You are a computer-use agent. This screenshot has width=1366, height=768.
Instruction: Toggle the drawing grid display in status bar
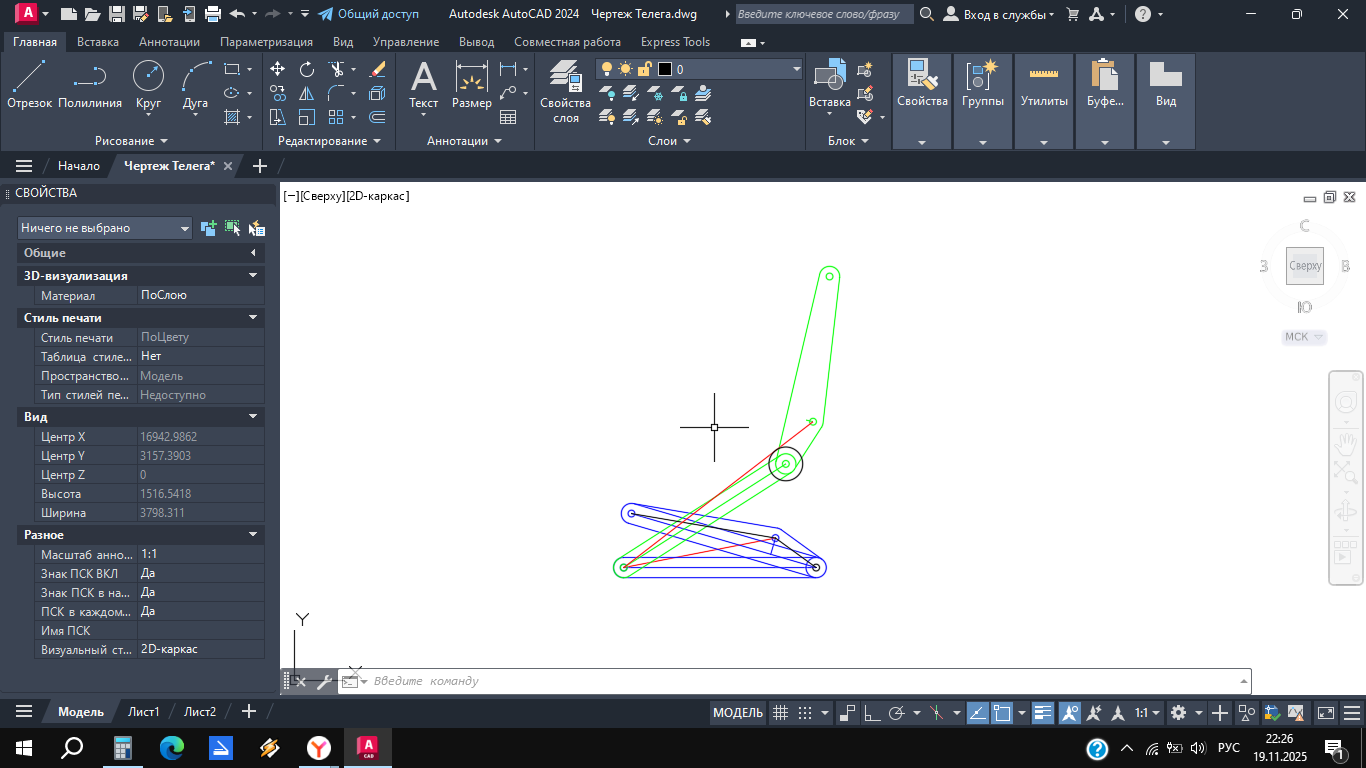point(781,713)
